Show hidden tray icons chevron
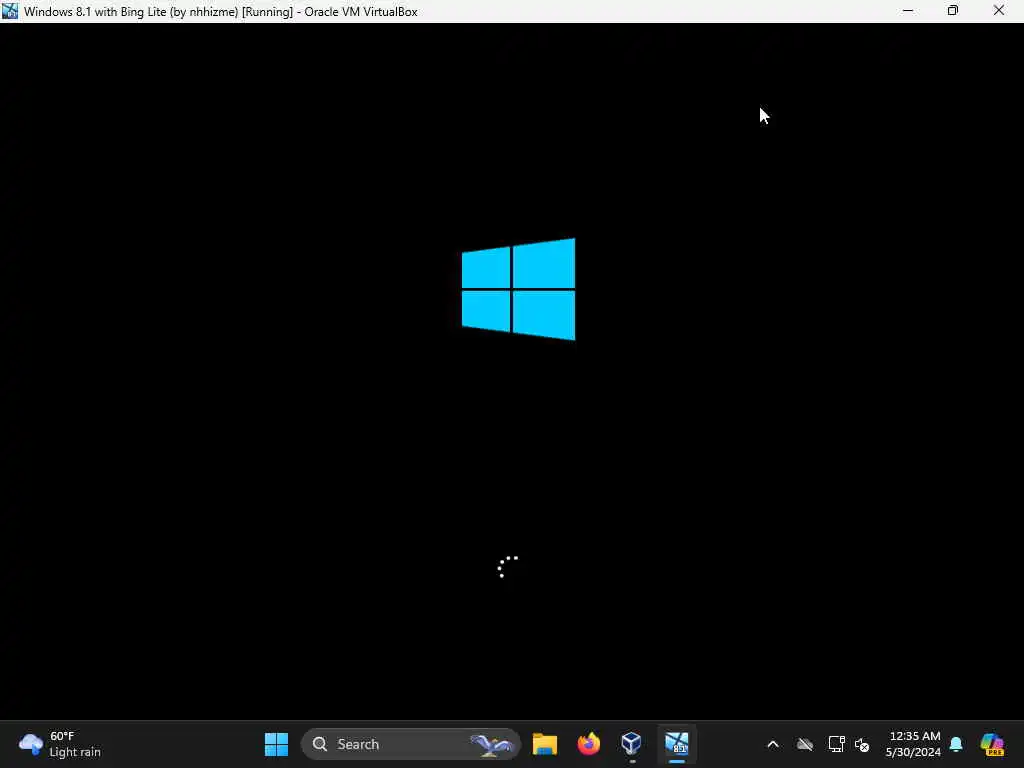The image size is (1024, 768). (773, 744)
